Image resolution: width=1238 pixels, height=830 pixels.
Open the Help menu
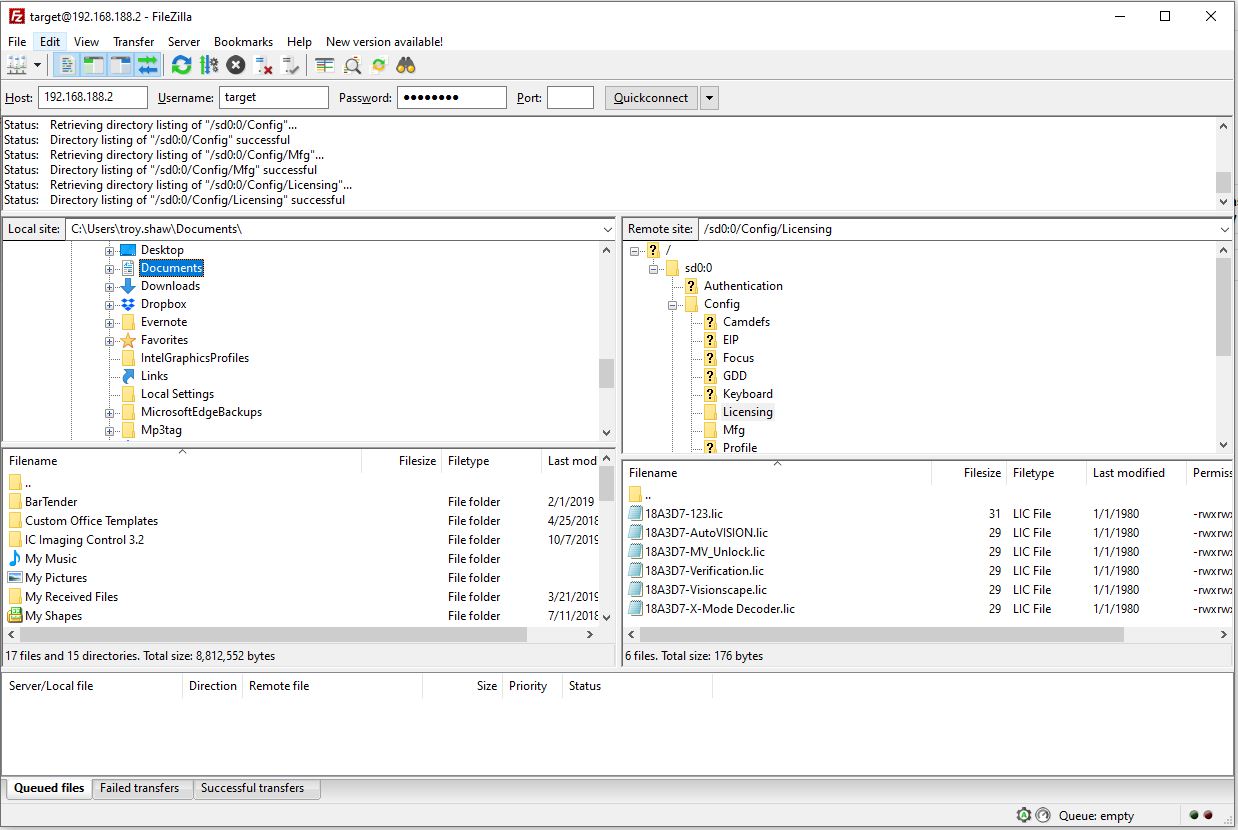299,41
